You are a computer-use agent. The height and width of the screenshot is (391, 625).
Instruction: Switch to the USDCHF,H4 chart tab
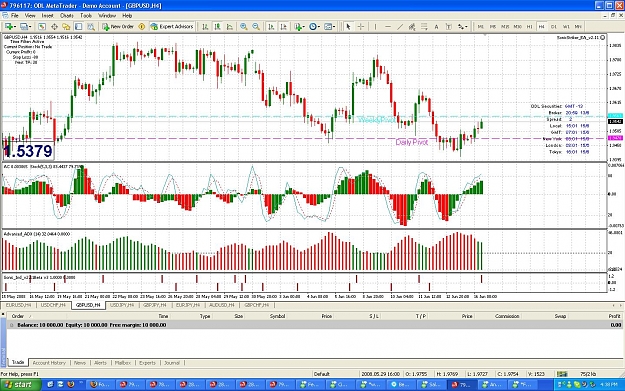pyautogui.click(x=53, y=305)
